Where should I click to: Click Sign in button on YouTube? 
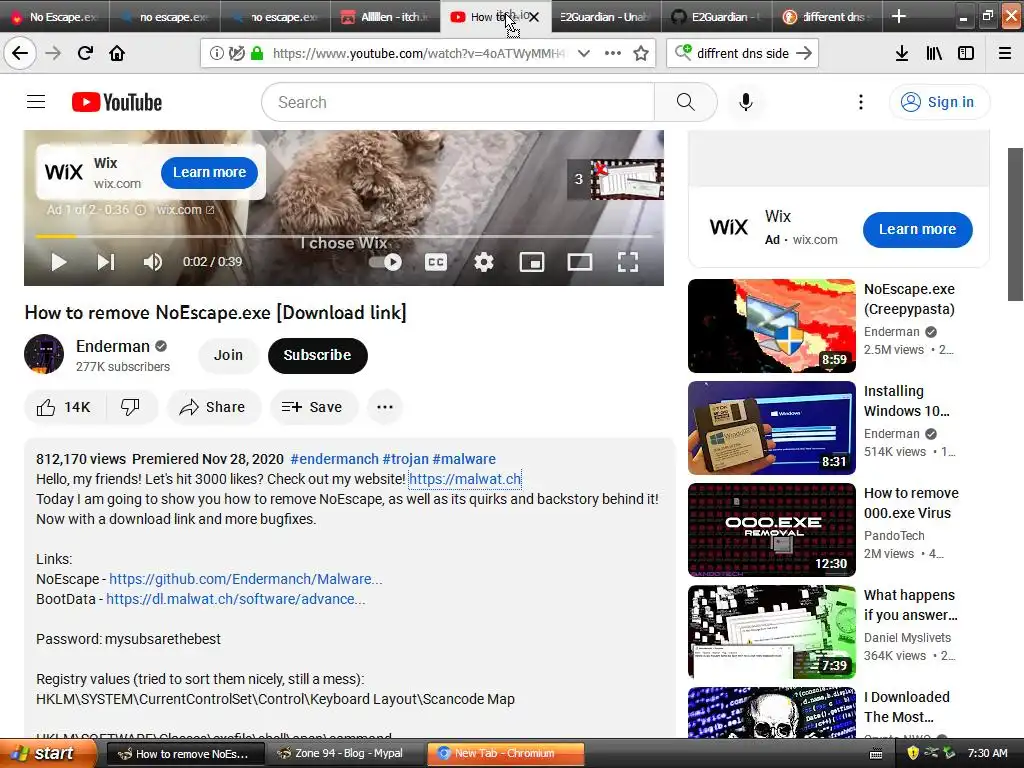(x=939, y=102)
